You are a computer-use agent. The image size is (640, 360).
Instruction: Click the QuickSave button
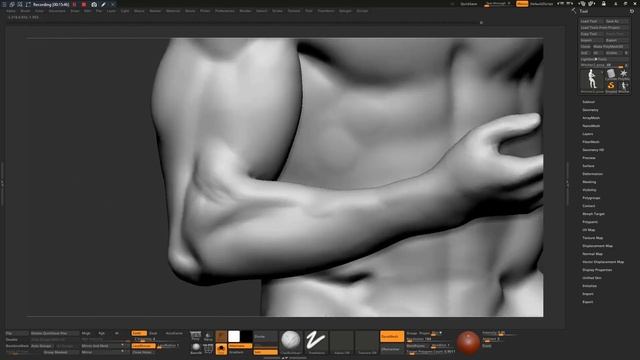pyautogui.click(x=469, y=4)
